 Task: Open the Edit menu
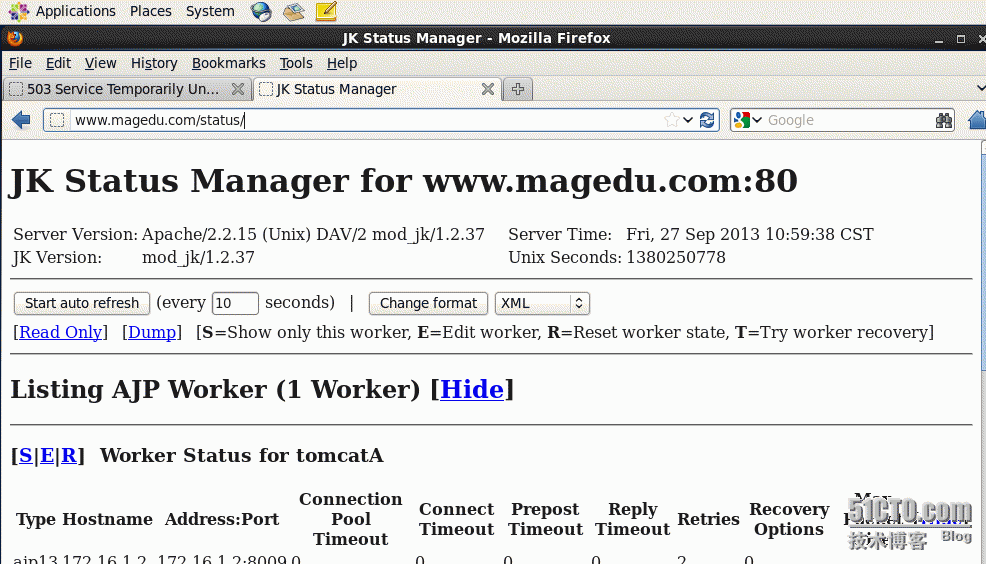pos(58,64)
